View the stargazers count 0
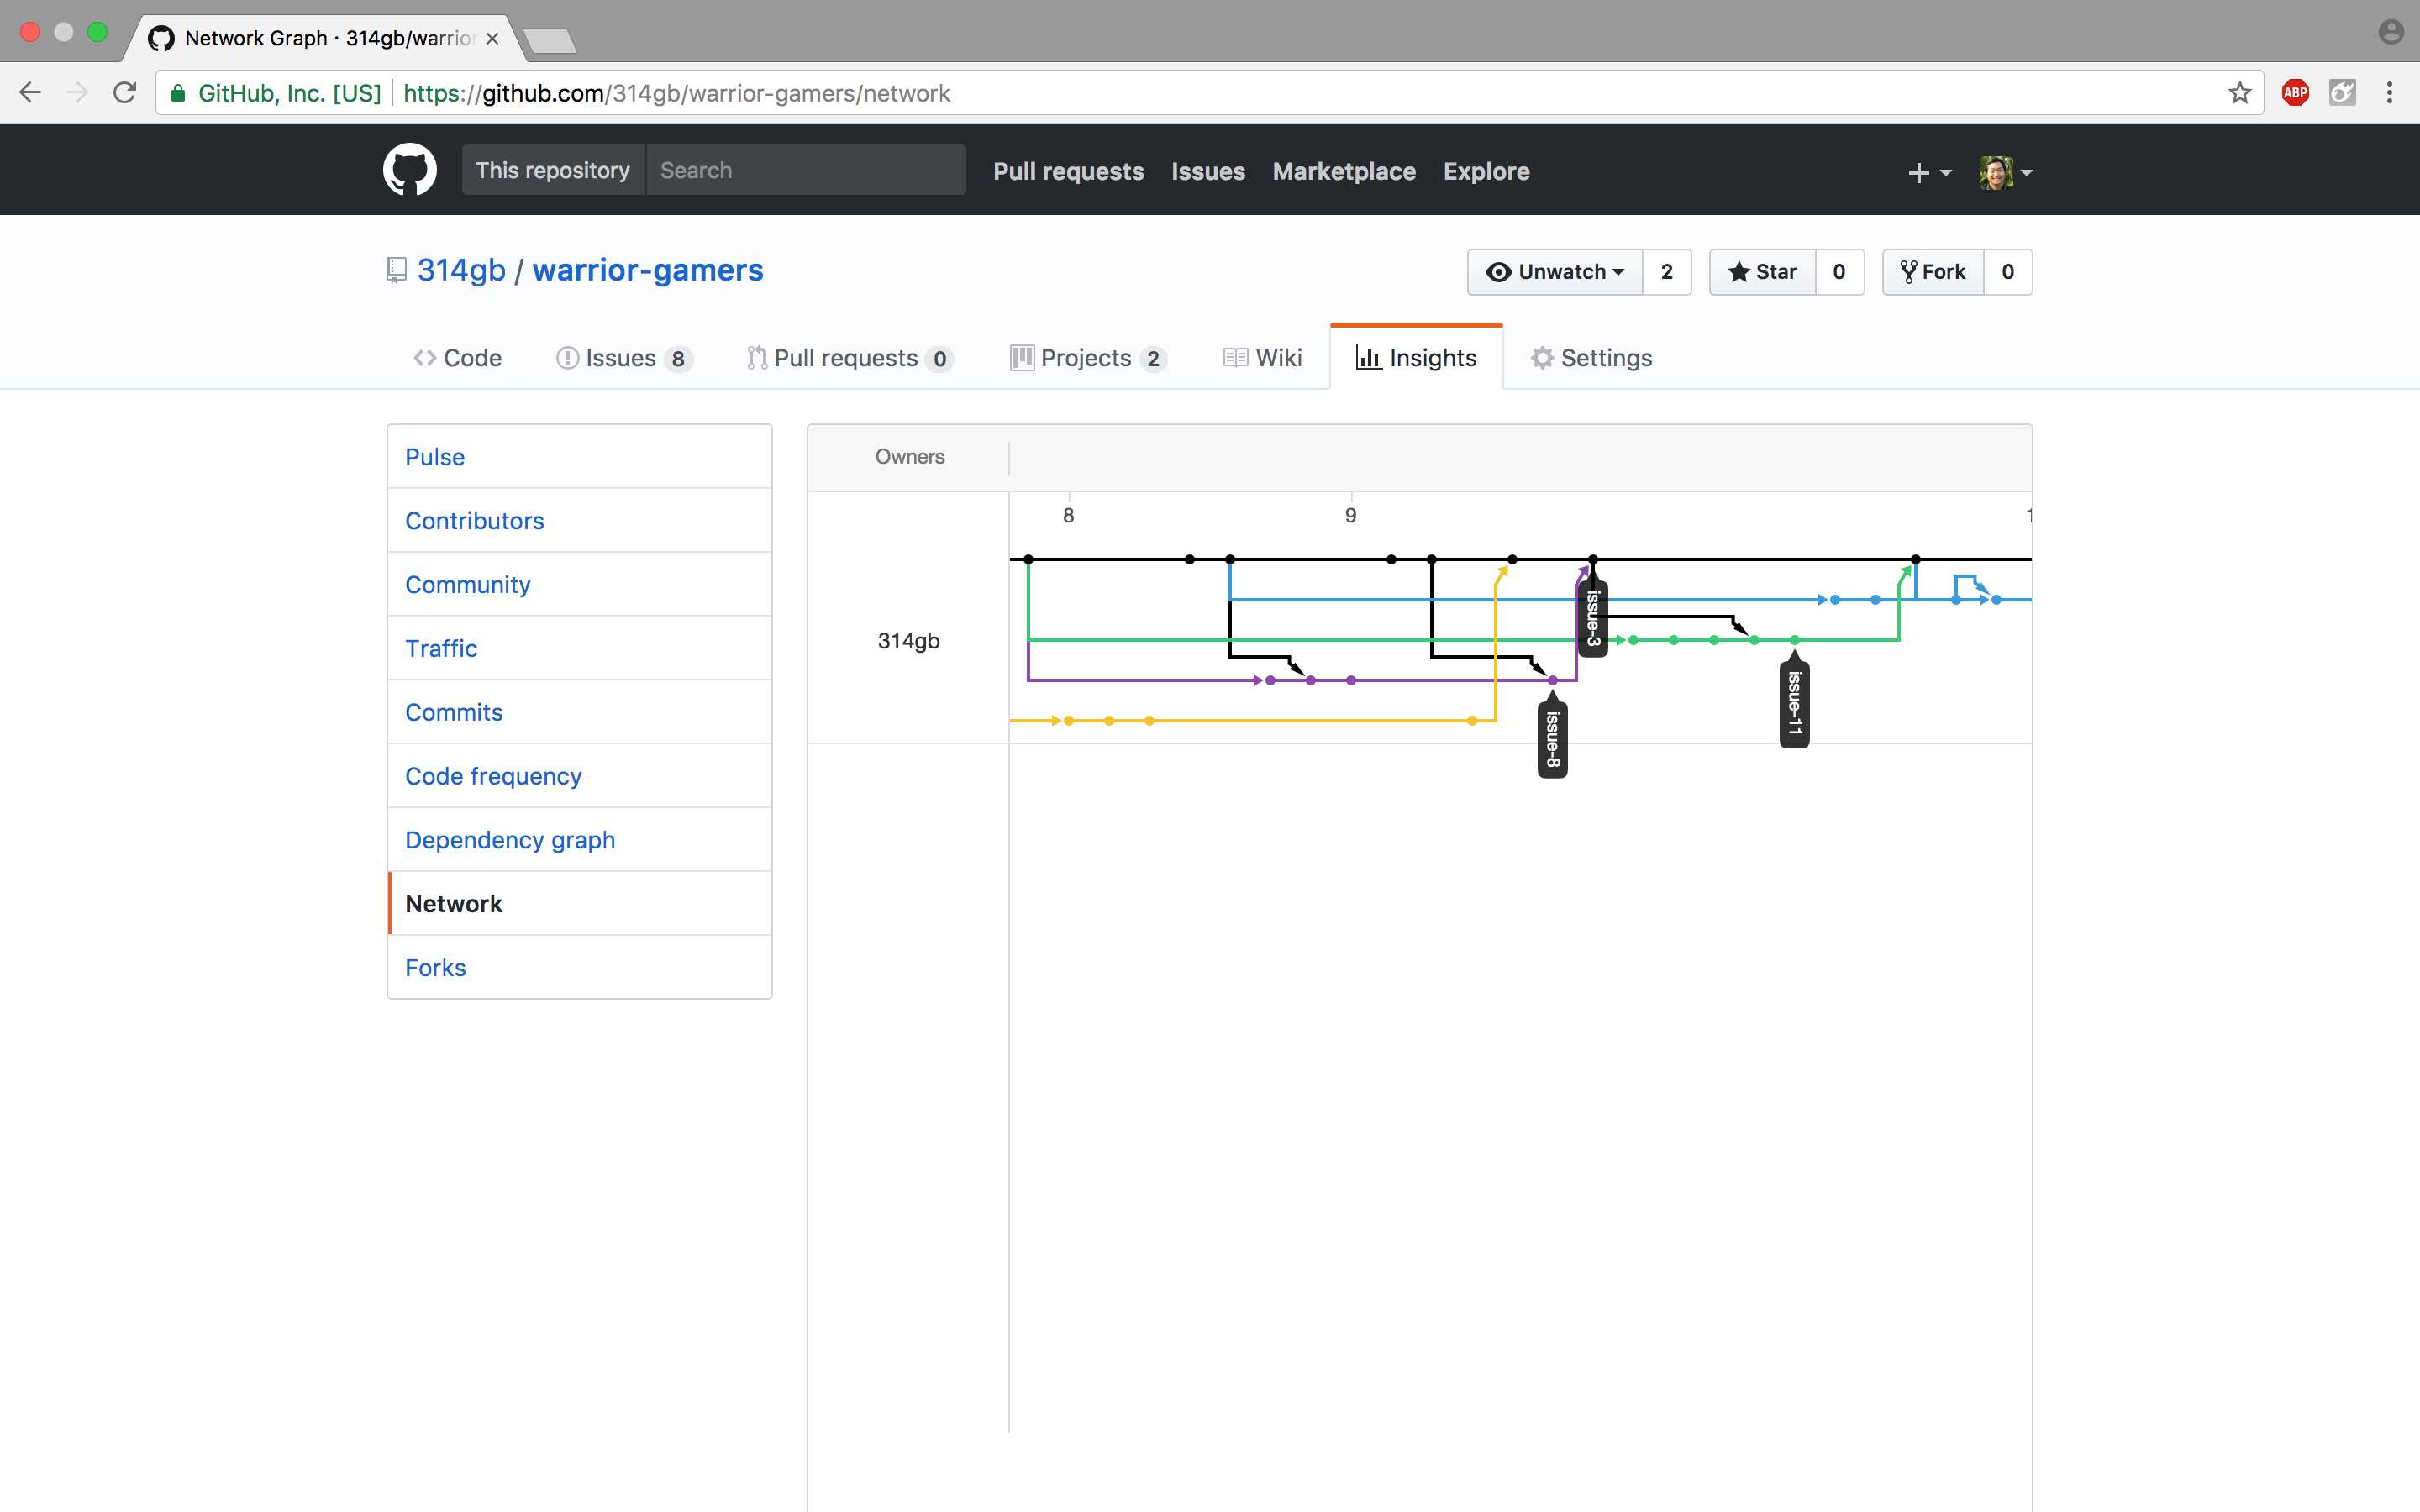Screen dimensions: 2420x1512 coord(1839,272)
